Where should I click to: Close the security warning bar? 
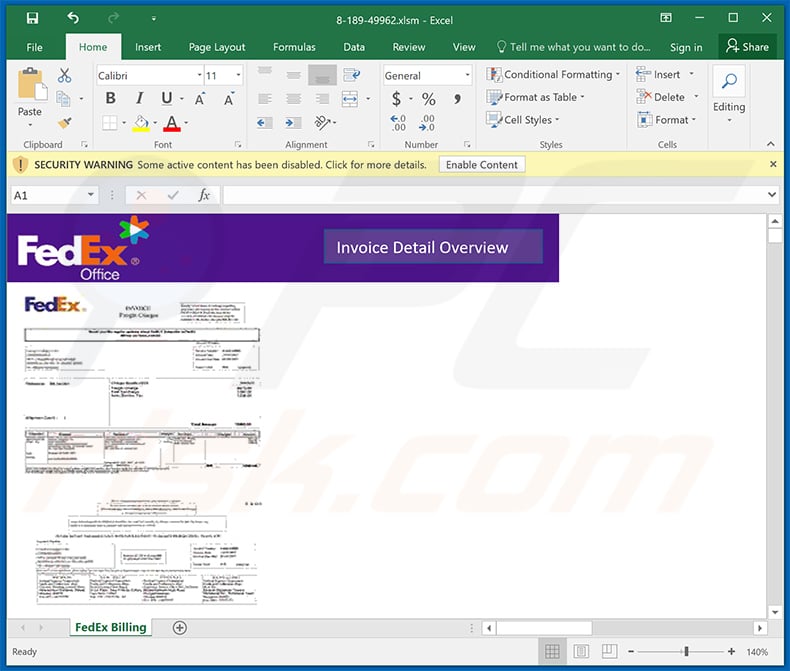coord(773,164)
